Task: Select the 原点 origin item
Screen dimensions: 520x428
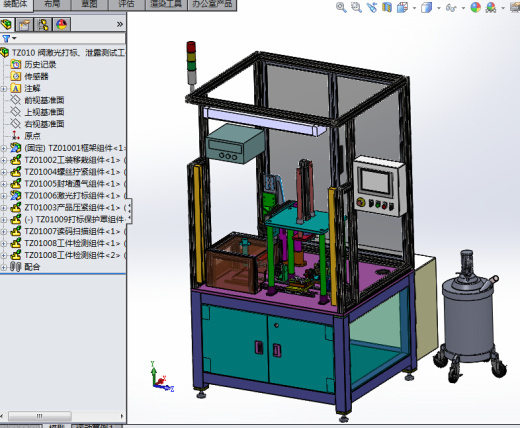Action: click(32, 136)
